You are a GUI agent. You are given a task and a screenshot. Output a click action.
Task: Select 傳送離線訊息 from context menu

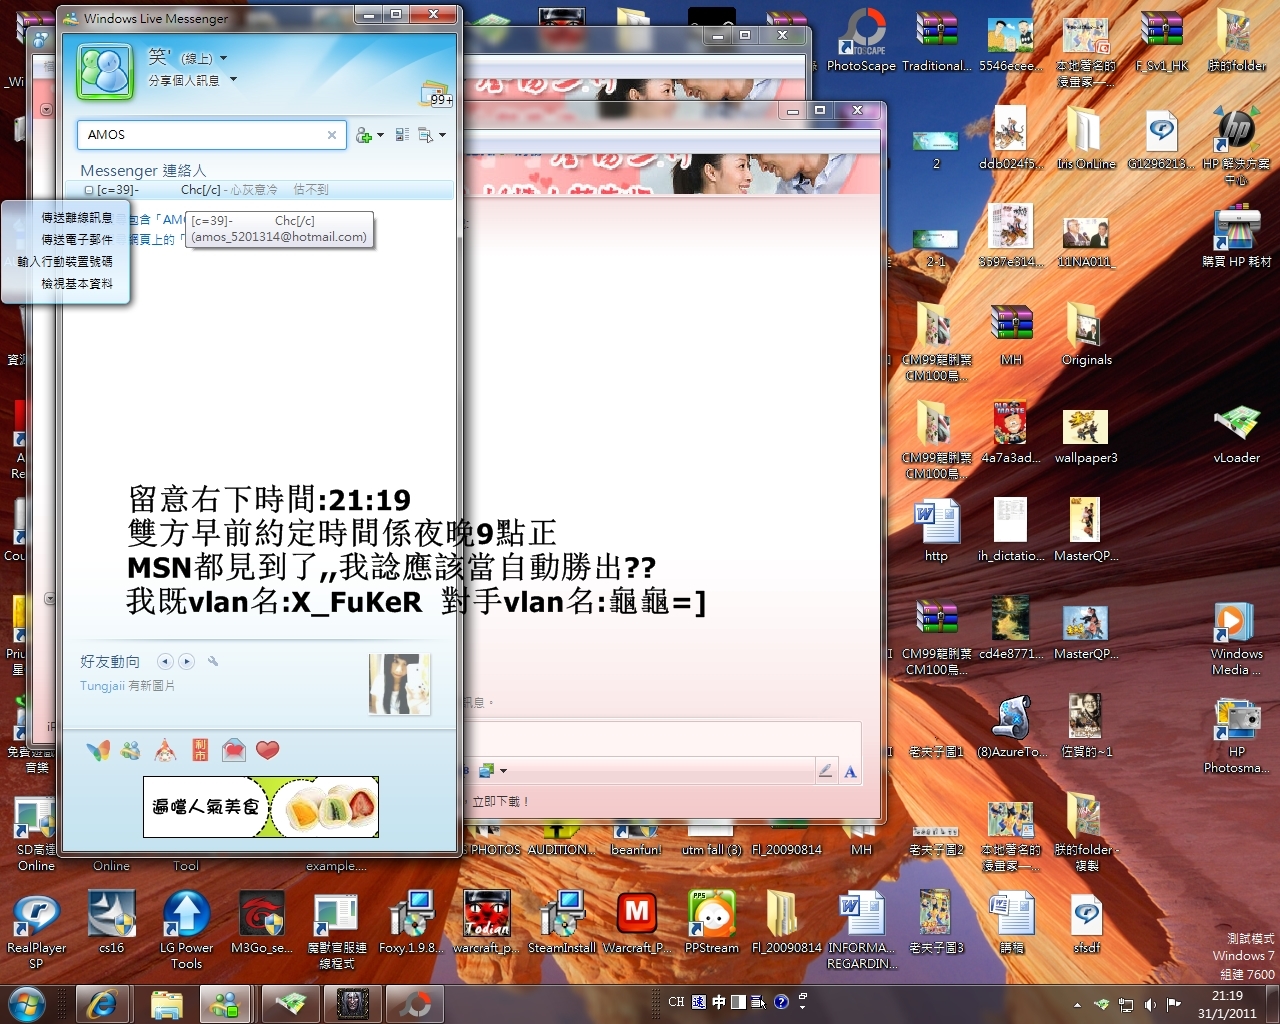tap(76, 217)
